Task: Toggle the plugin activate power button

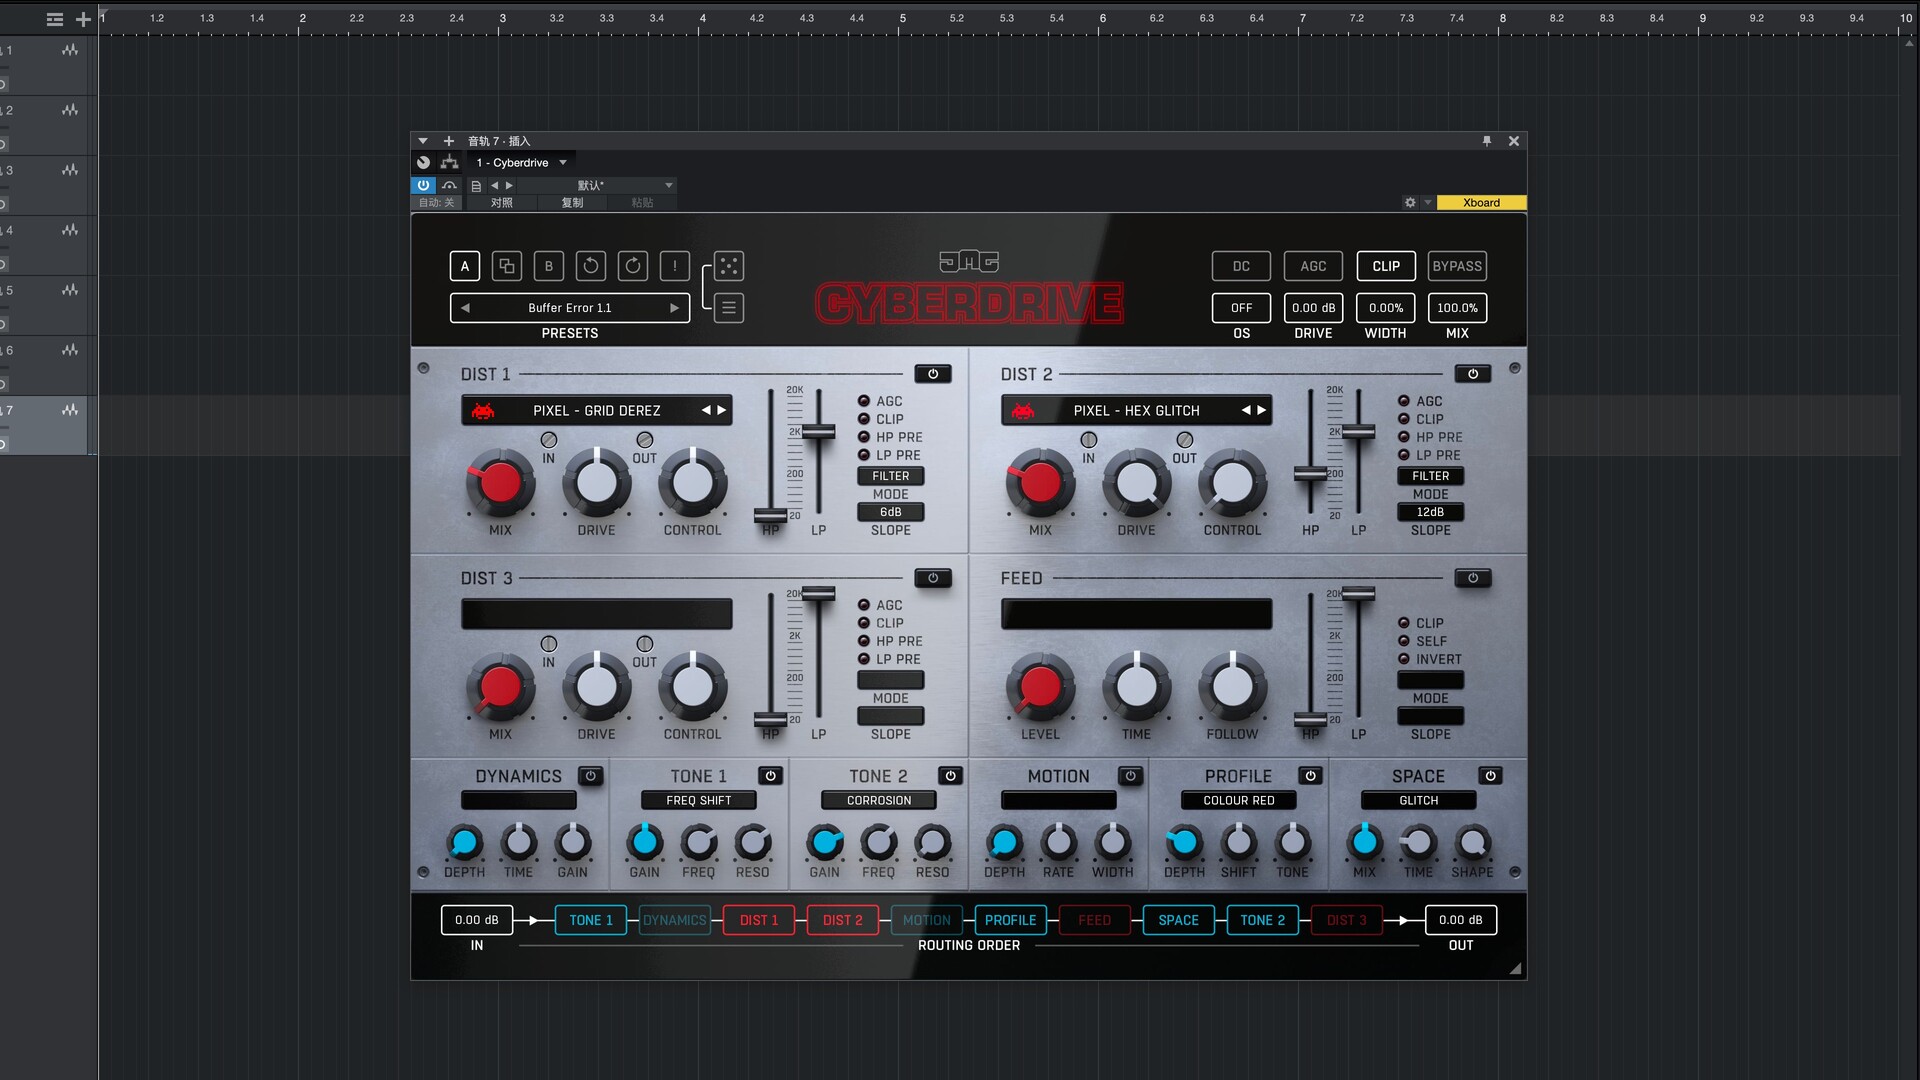Action: tap(423, 185)
